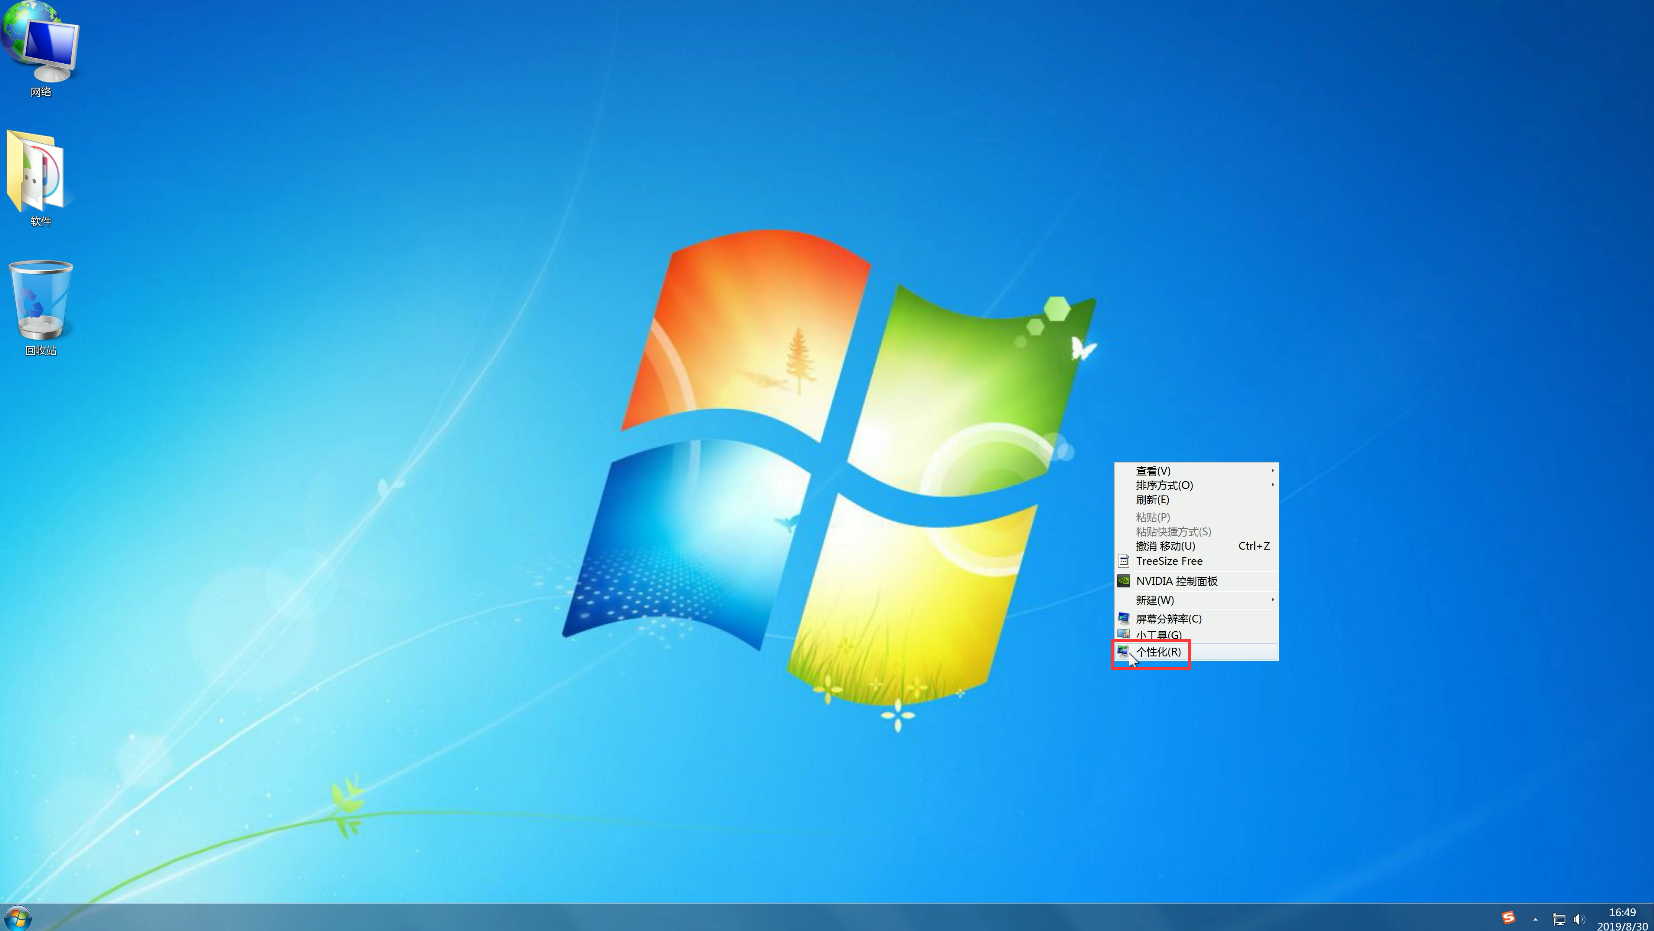Image resolution: width=1654 pixels, height=931 pixels.
Task: Open the network status tray icon
Action: (x=1559, y=919)
